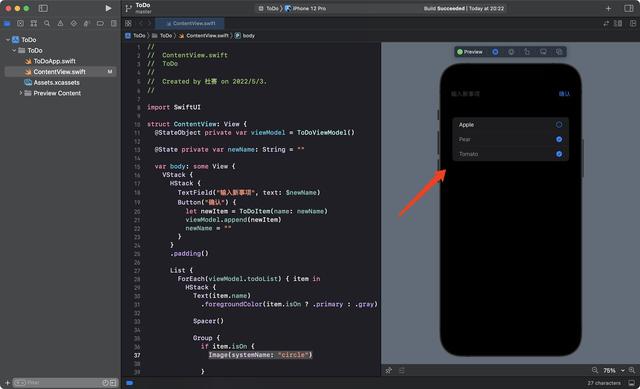640x389 pixels.
Task: Rotate or duplicate preview variants
Action: click(527, 52)
